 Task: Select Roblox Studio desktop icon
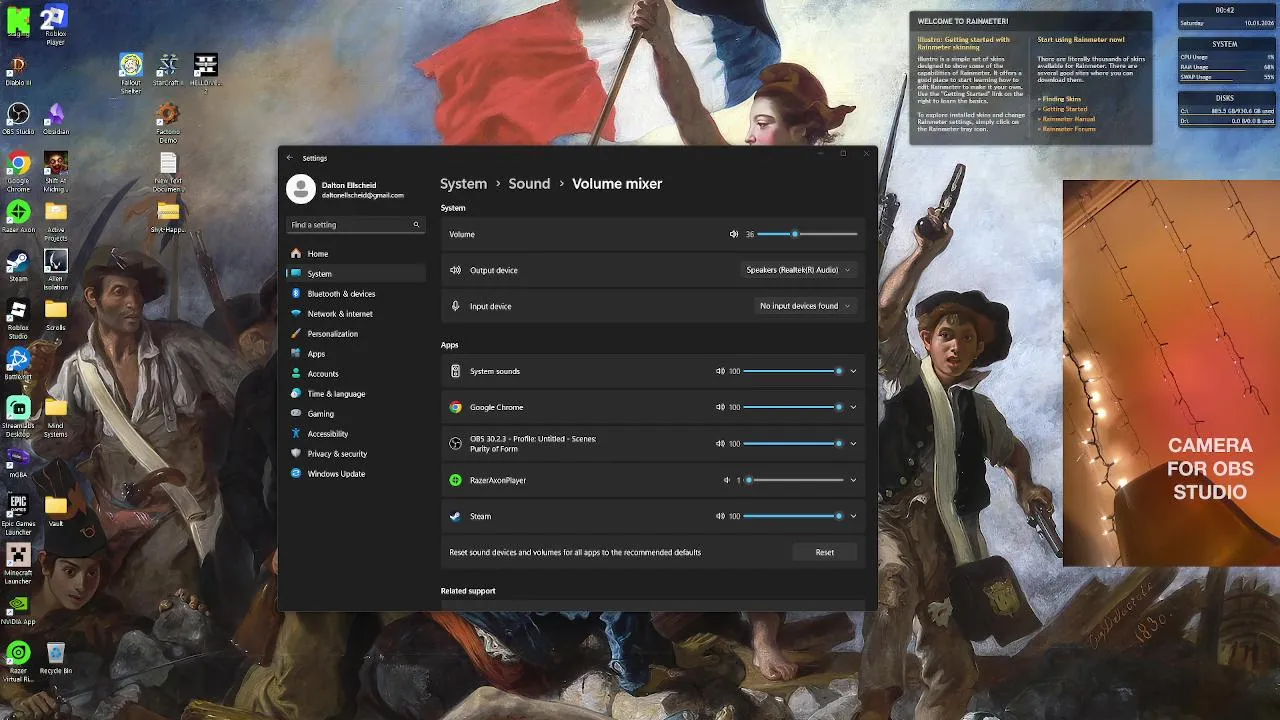click(18, 320)
